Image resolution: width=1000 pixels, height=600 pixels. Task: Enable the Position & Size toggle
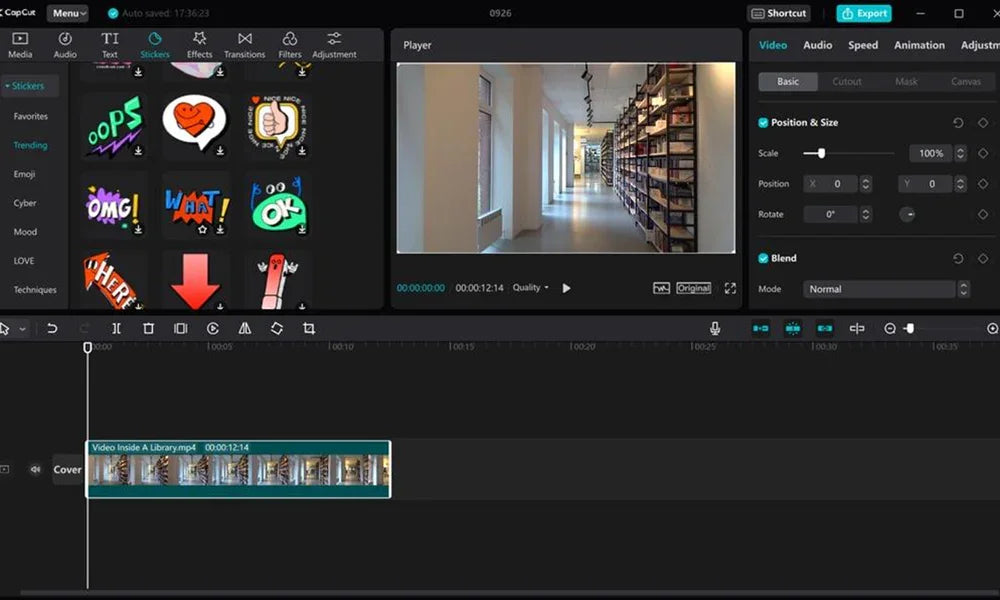761,122
